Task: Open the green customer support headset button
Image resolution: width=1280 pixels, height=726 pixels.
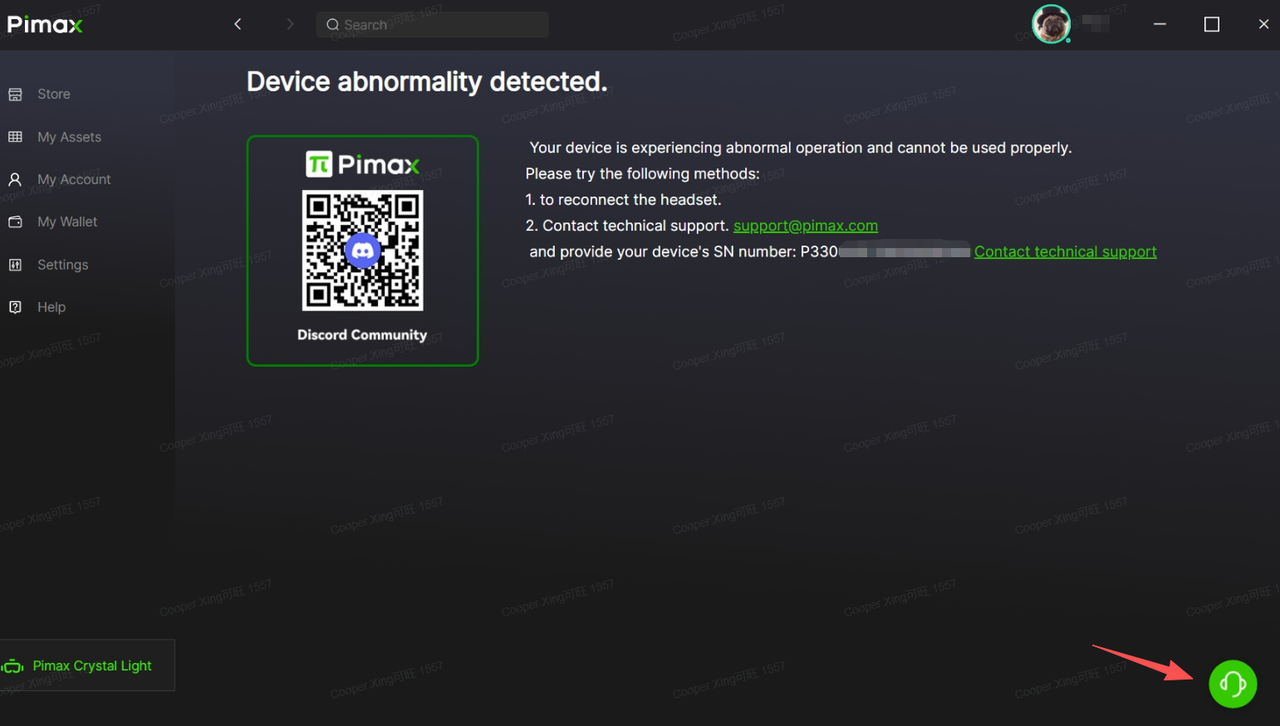Action: [x=1233, y=683]
